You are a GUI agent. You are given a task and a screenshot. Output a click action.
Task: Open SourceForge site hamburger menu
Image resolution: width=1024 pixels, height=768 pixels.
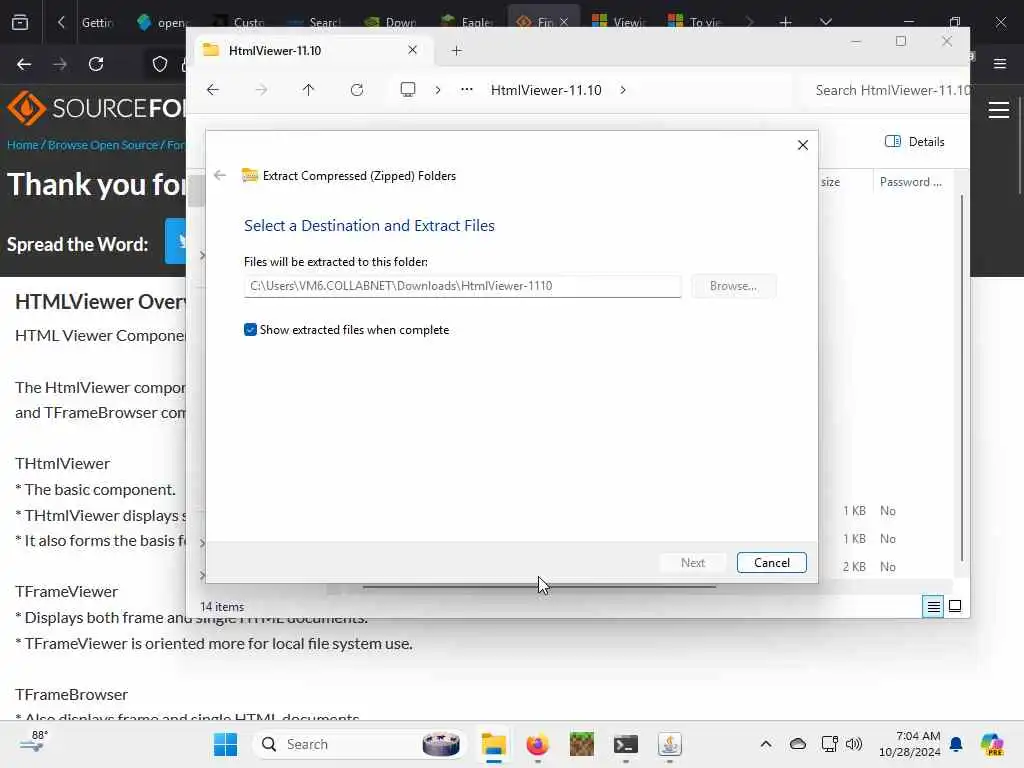pos(999,110)
